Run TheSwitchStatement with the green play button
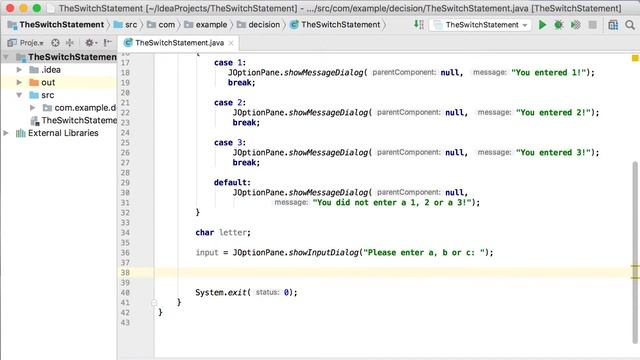 pyautogui.click(x=542, y=25)
